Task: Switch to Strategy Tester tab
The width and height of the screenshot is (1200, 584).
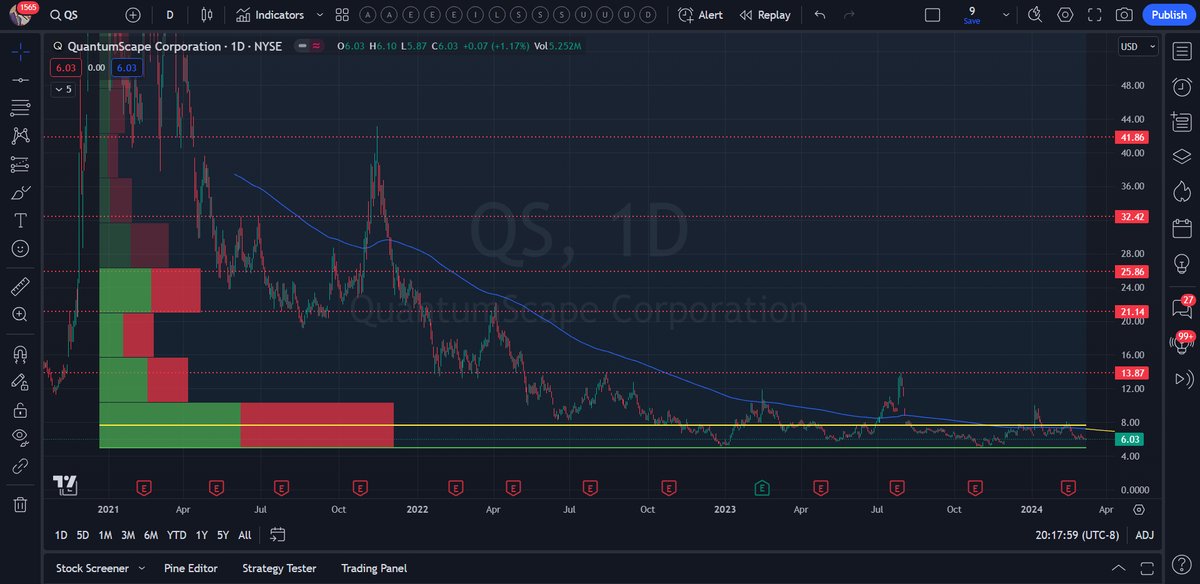Action: click(279, 568)
